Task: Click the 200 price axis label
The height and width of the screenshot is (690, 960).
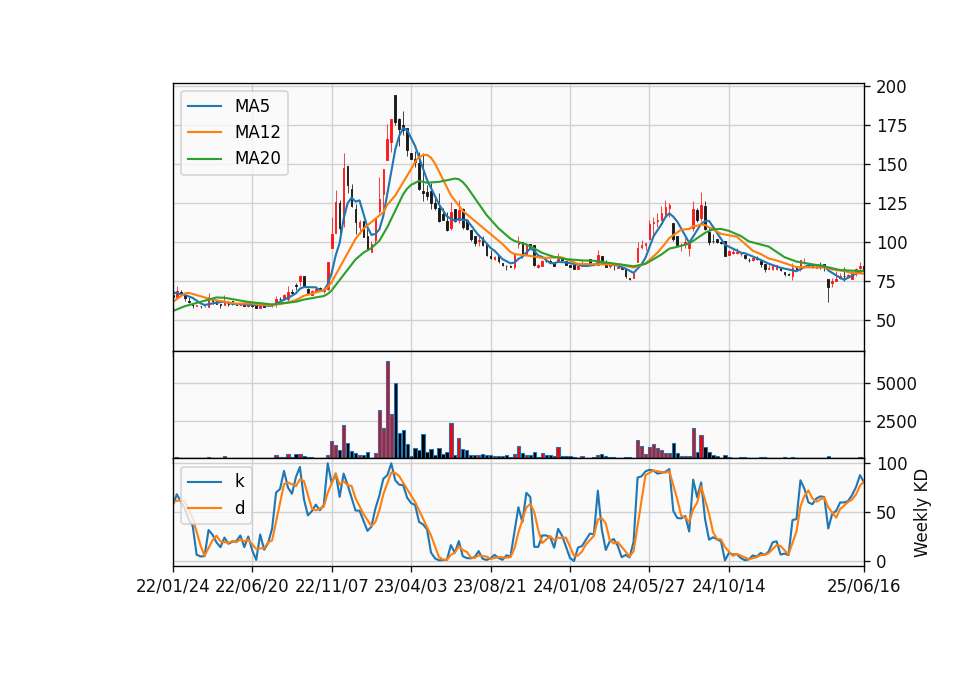Action: (891, 87)
